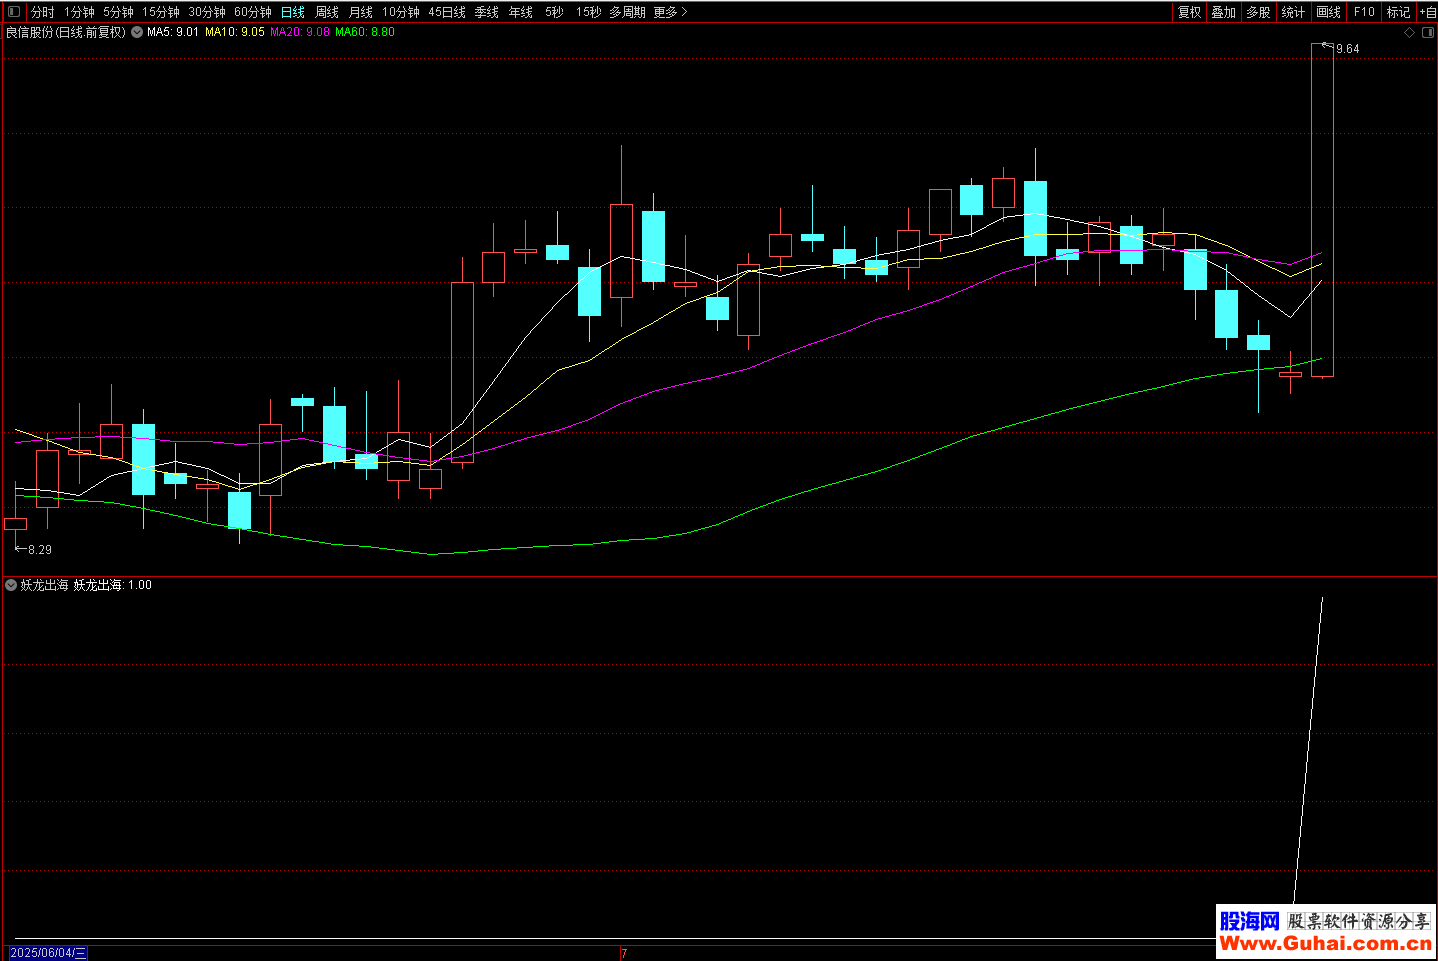
Task: Click the 2025/06/04/三 date label
Action: tap(48, 953)
